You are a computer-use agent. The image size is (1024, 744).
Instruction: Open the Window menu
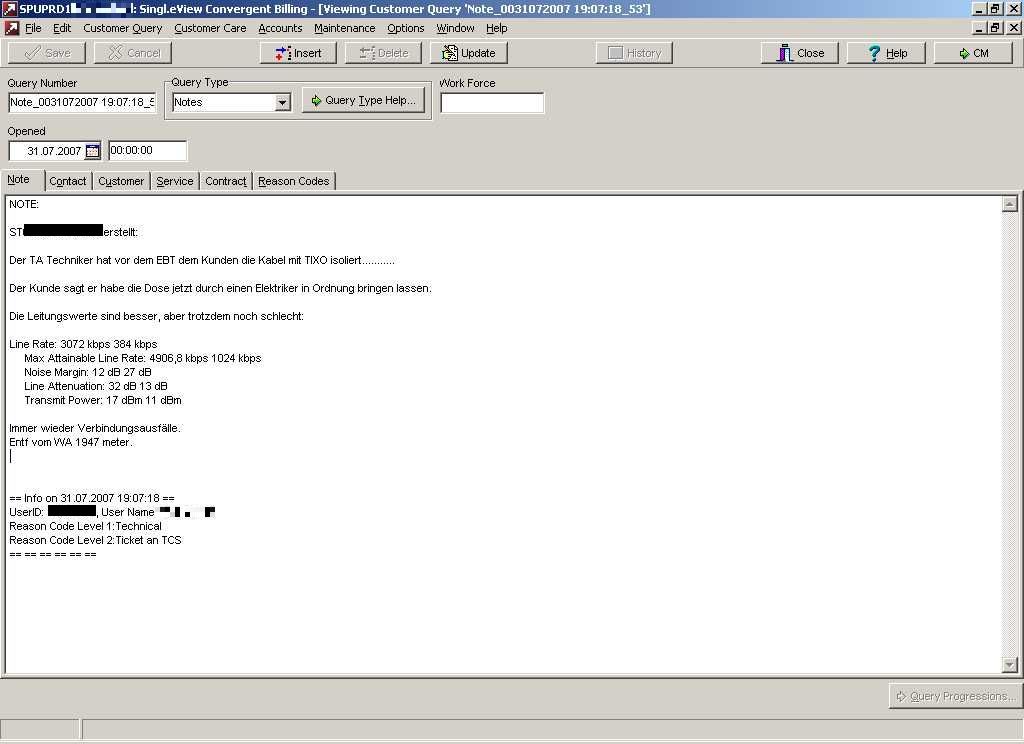click(455, 28)
